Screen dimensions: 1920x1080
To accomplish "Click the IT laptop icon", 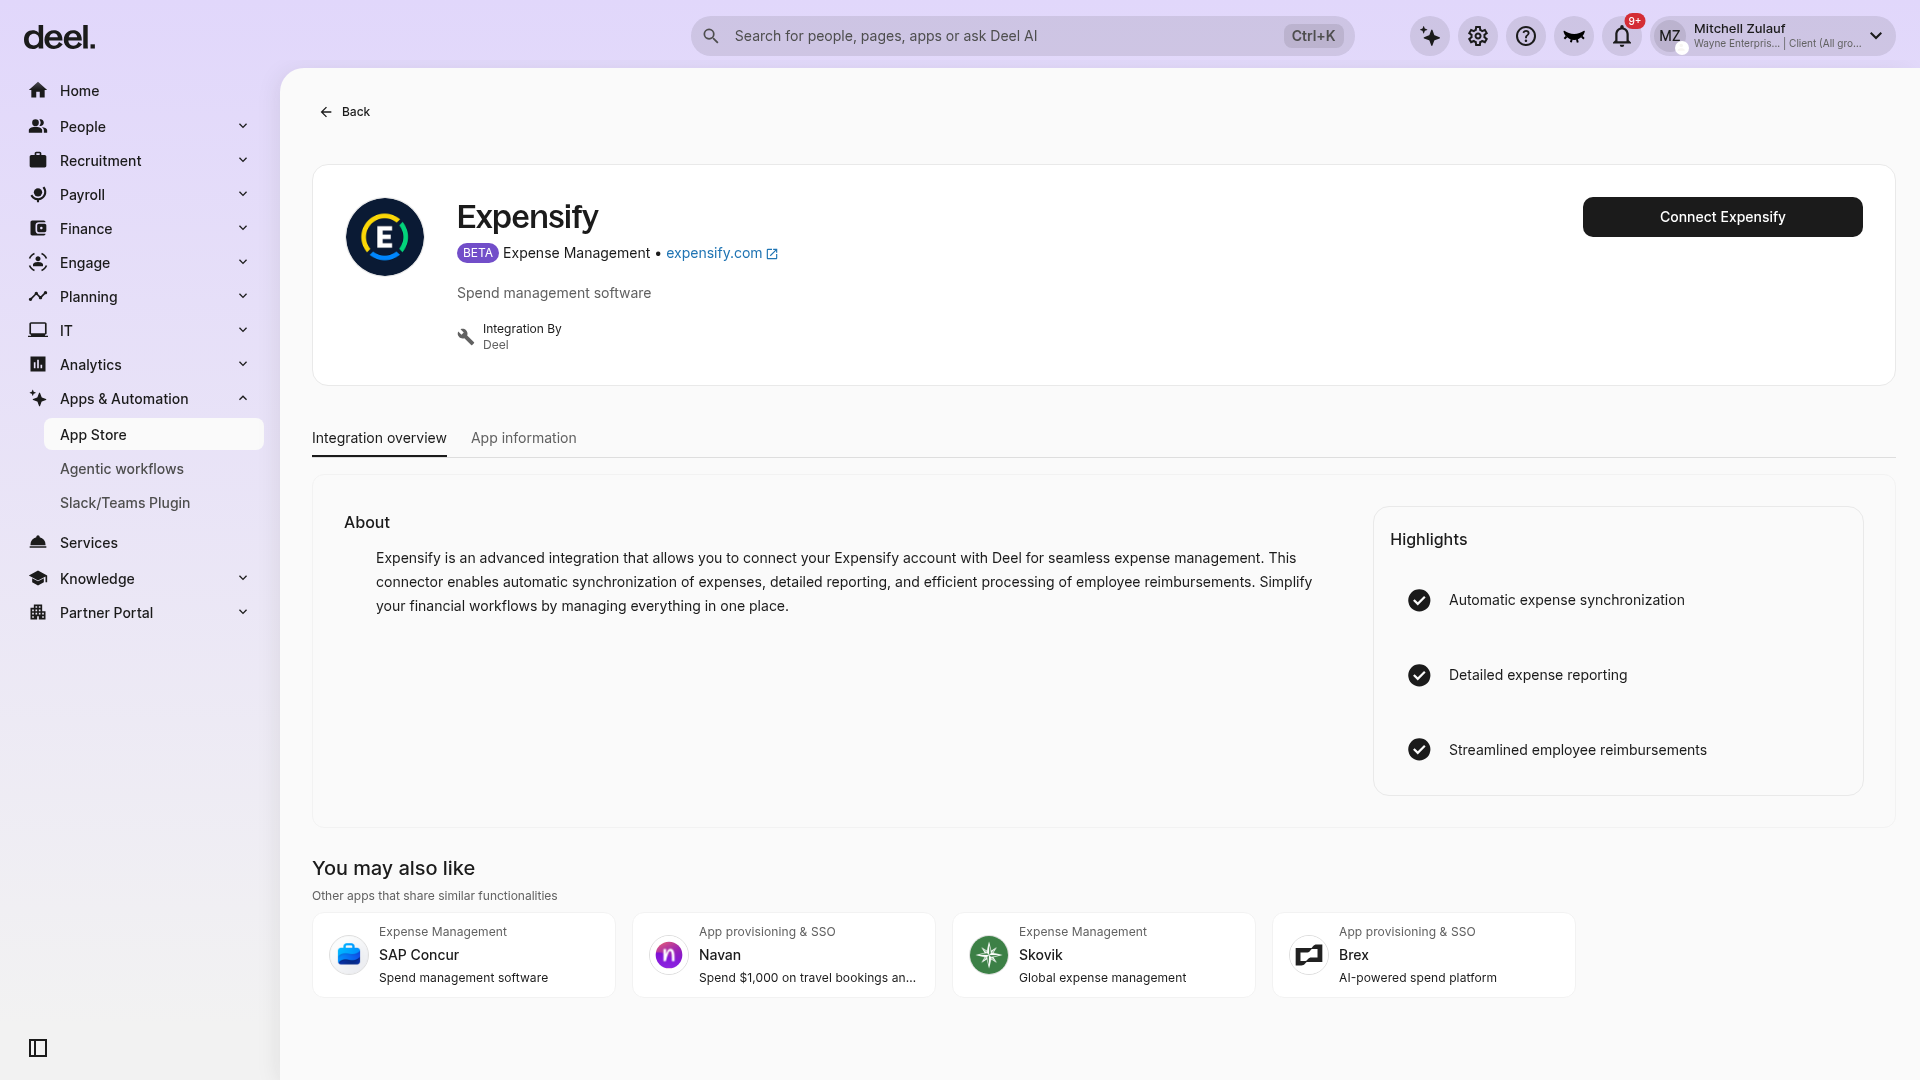I will tap(38, 331).
